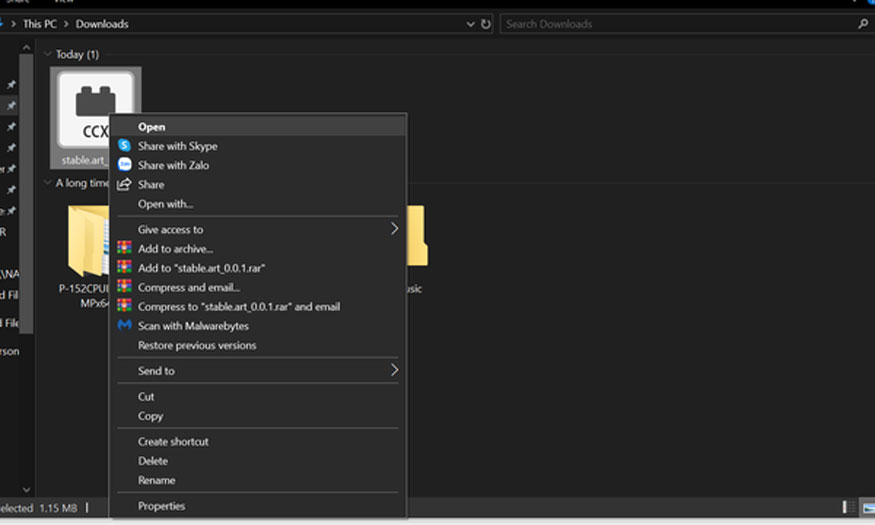Collapse the Today (1) group
Viewport: 875px width, 525px height.
click(x=47, y=54)
